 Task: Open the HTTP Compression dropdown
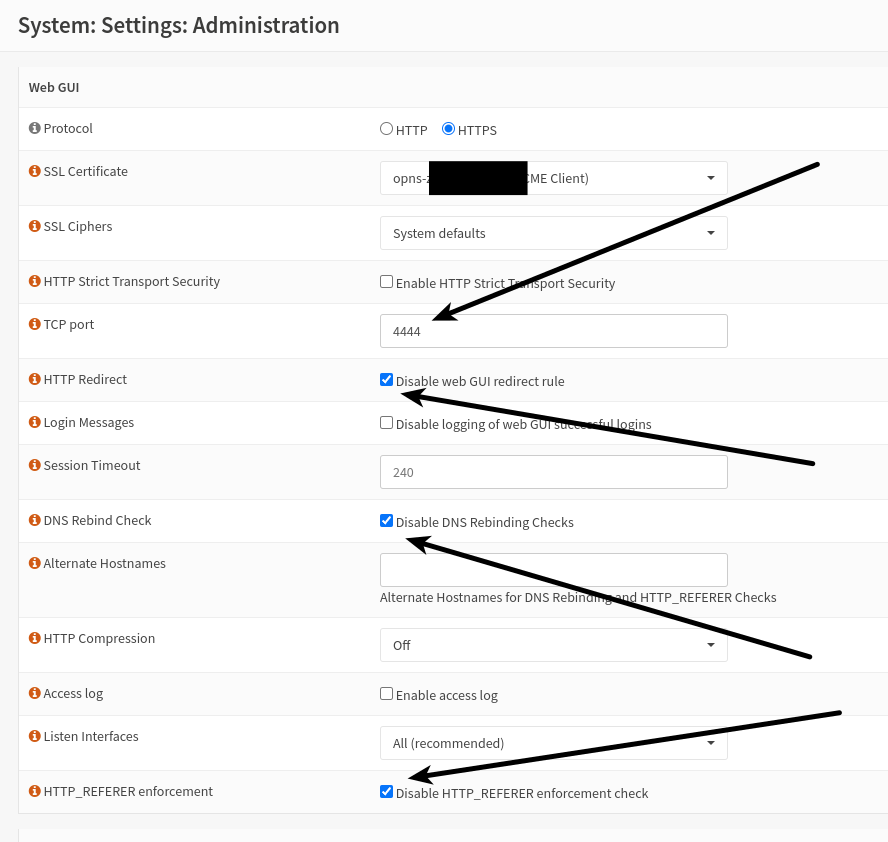[x=553, y=645]
